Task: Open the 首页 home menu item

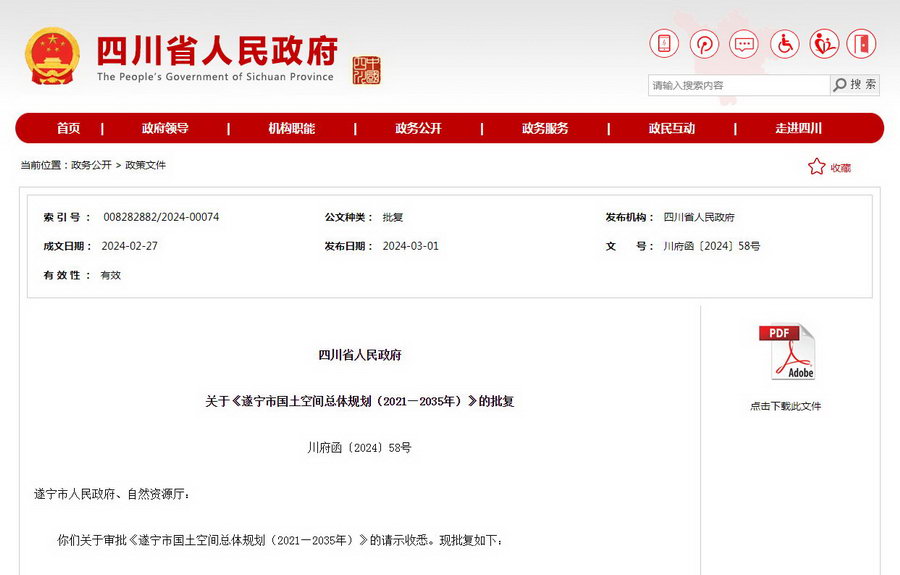Action: (x=68, y=128)
